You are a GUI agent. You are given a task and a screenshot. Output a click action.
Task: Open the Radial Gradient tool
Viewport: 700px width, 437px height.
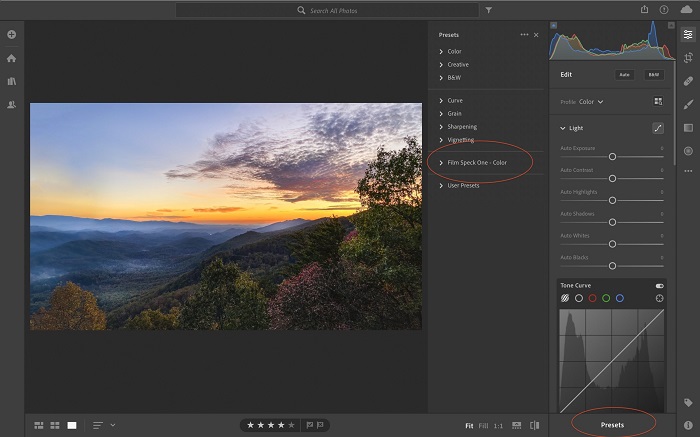(x=688, y=150)
